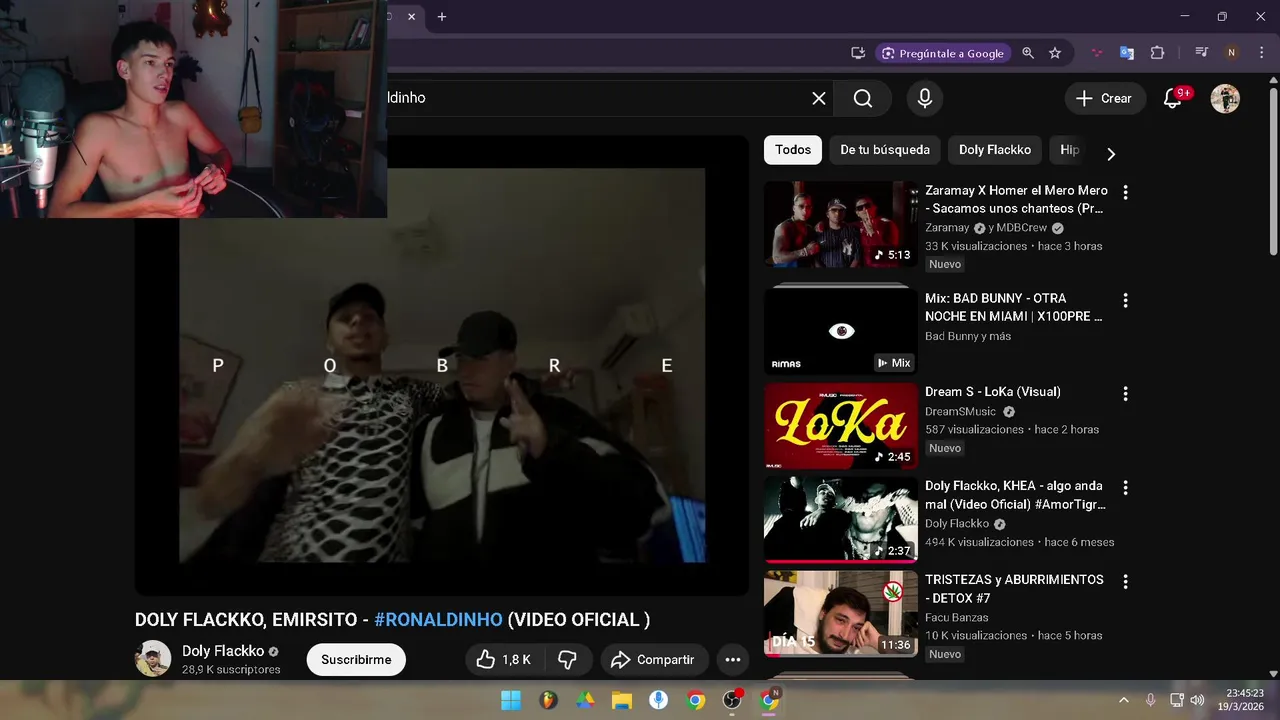The width and height of the screenshot is (1280, 720).
Task: Open the Crear menu button
Action: pyautogui.click(x=1104, y=98)
